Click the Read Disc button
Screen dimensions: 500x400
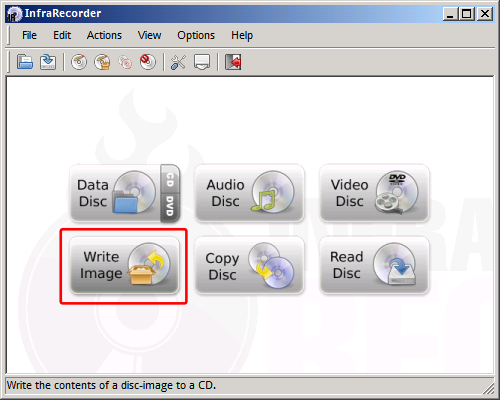point(374,265)
